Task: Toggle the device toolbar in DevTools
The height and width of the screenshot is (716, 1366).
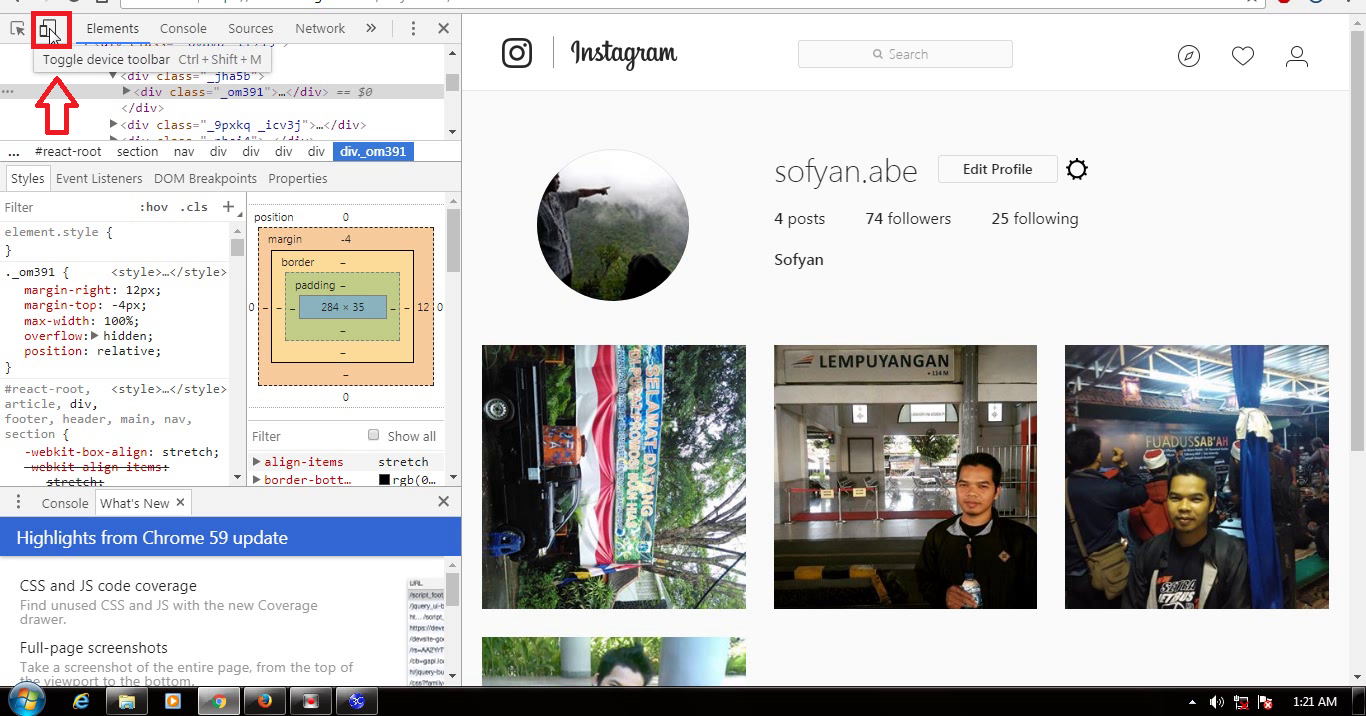Action: [x=49, y=30]
